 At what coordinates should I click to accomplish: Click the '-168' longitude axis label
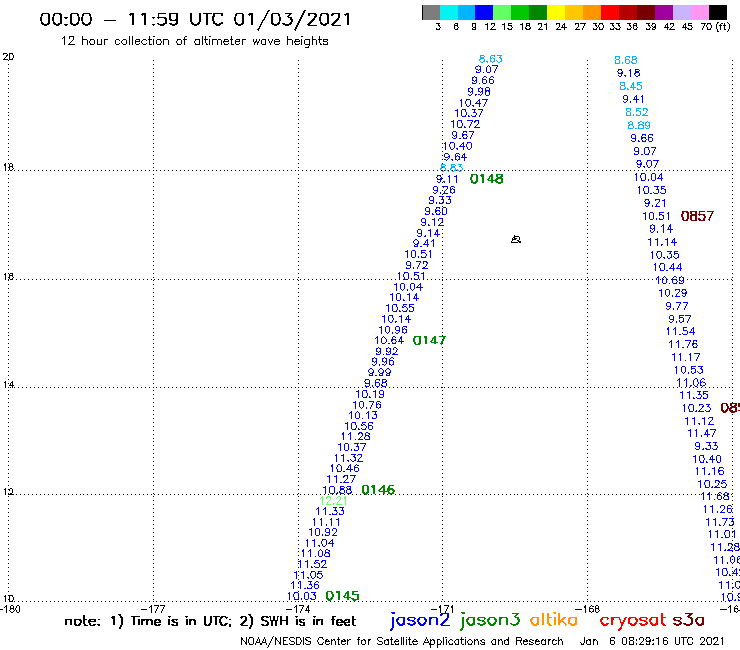pyautogui.click(x=587, y=609)
